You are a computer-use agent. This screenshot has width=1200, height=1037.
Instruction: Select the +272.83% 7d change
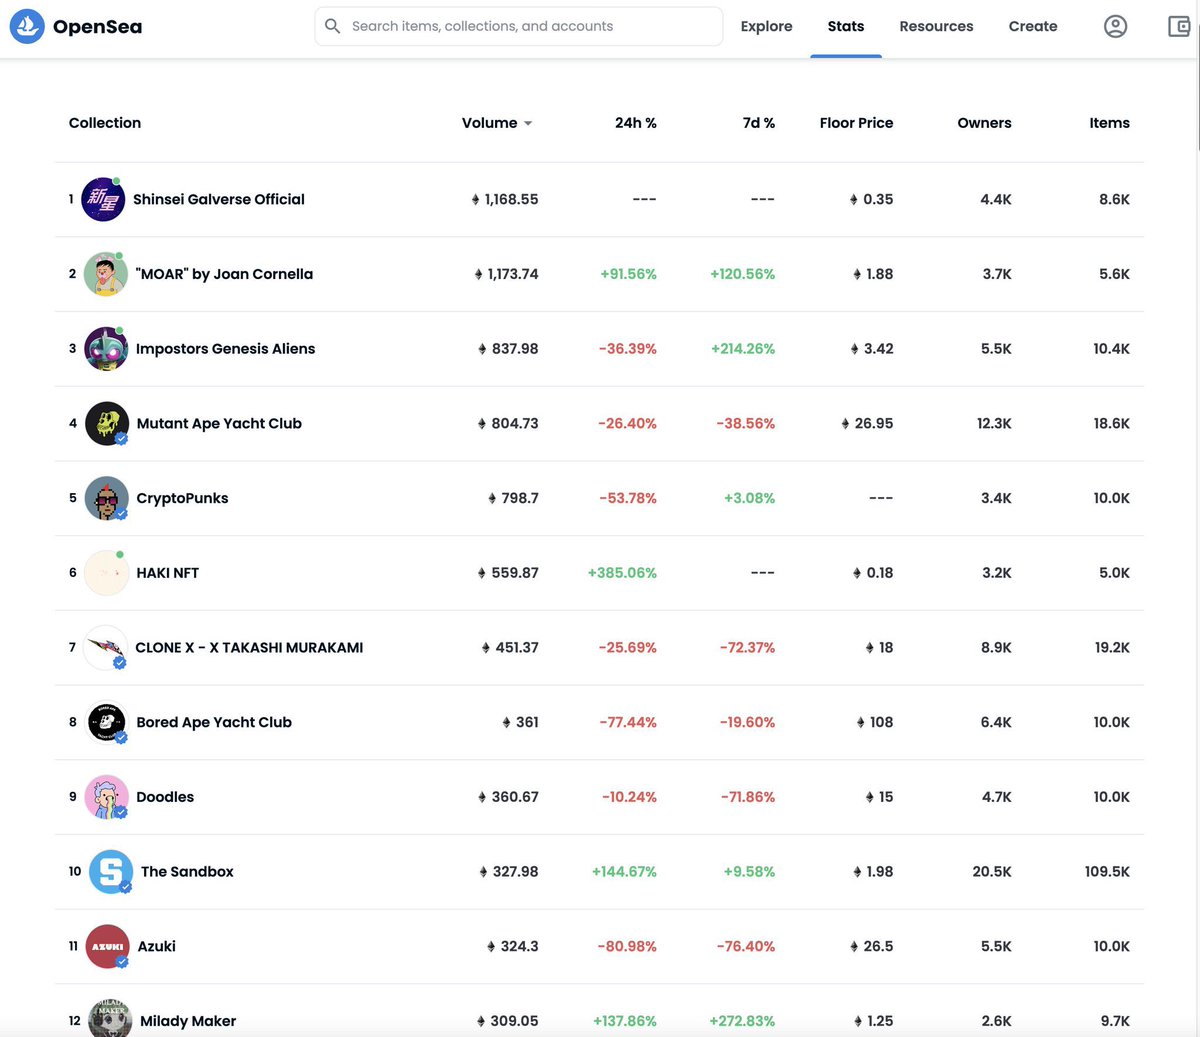[742, 1021]
